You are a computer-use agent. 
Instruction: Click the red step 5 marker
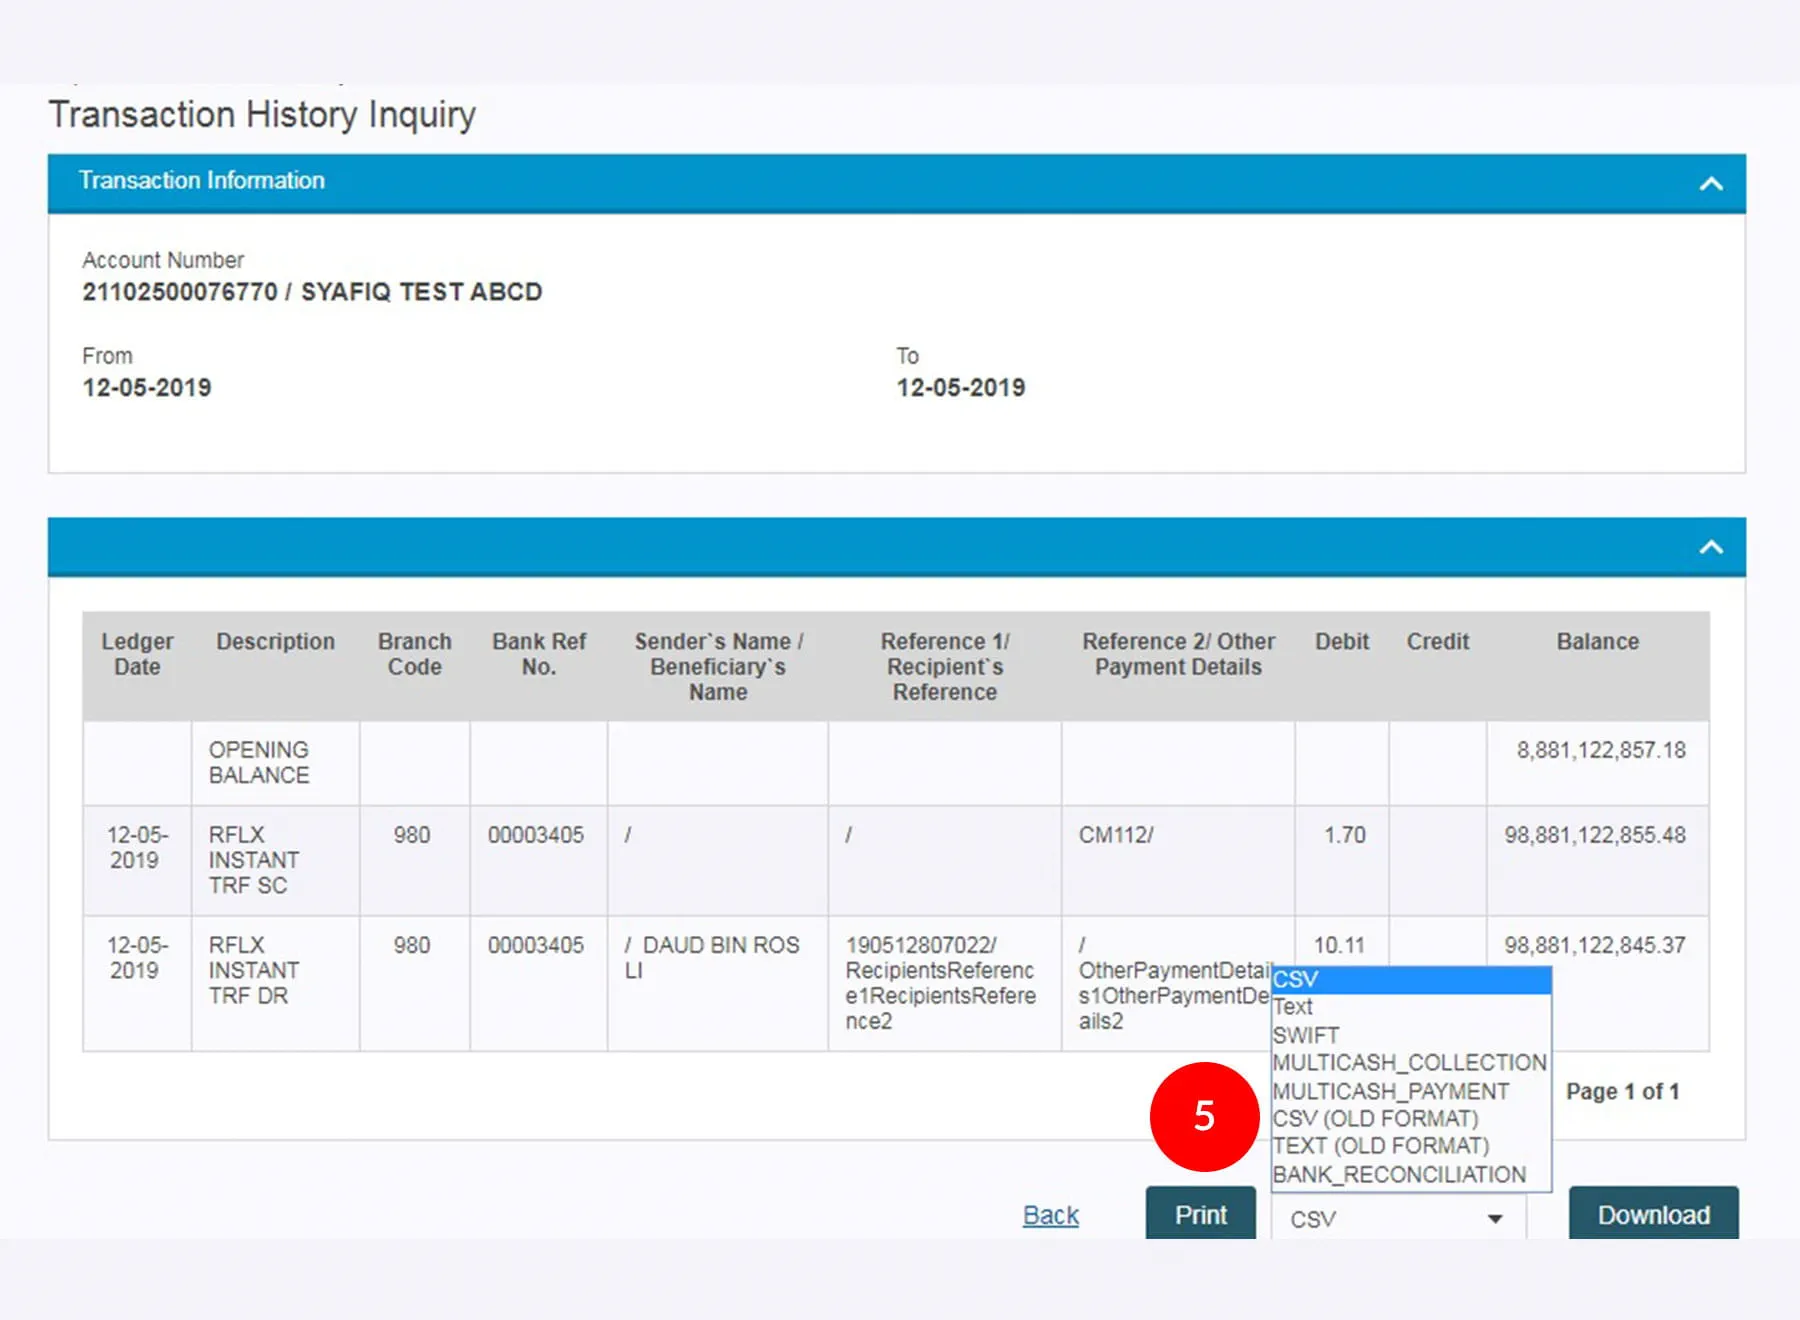tap(1204, 1116)
